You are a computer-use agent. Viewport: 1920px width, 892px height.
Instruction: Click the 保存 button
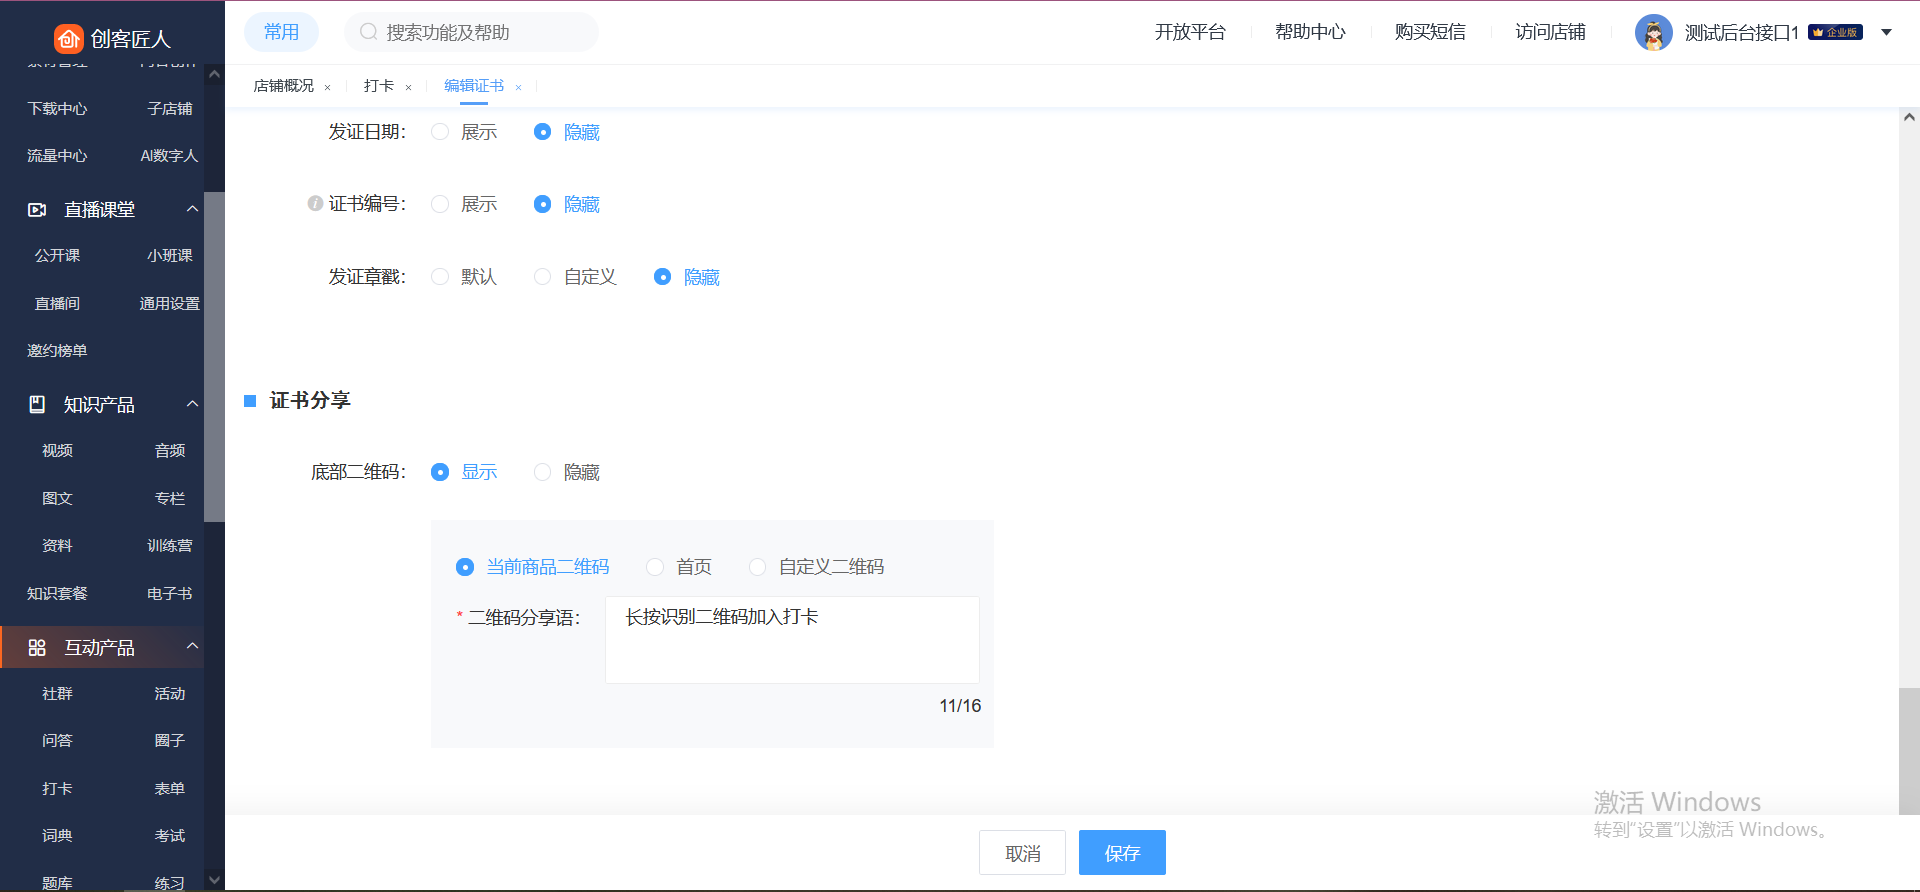[1122, 853]
